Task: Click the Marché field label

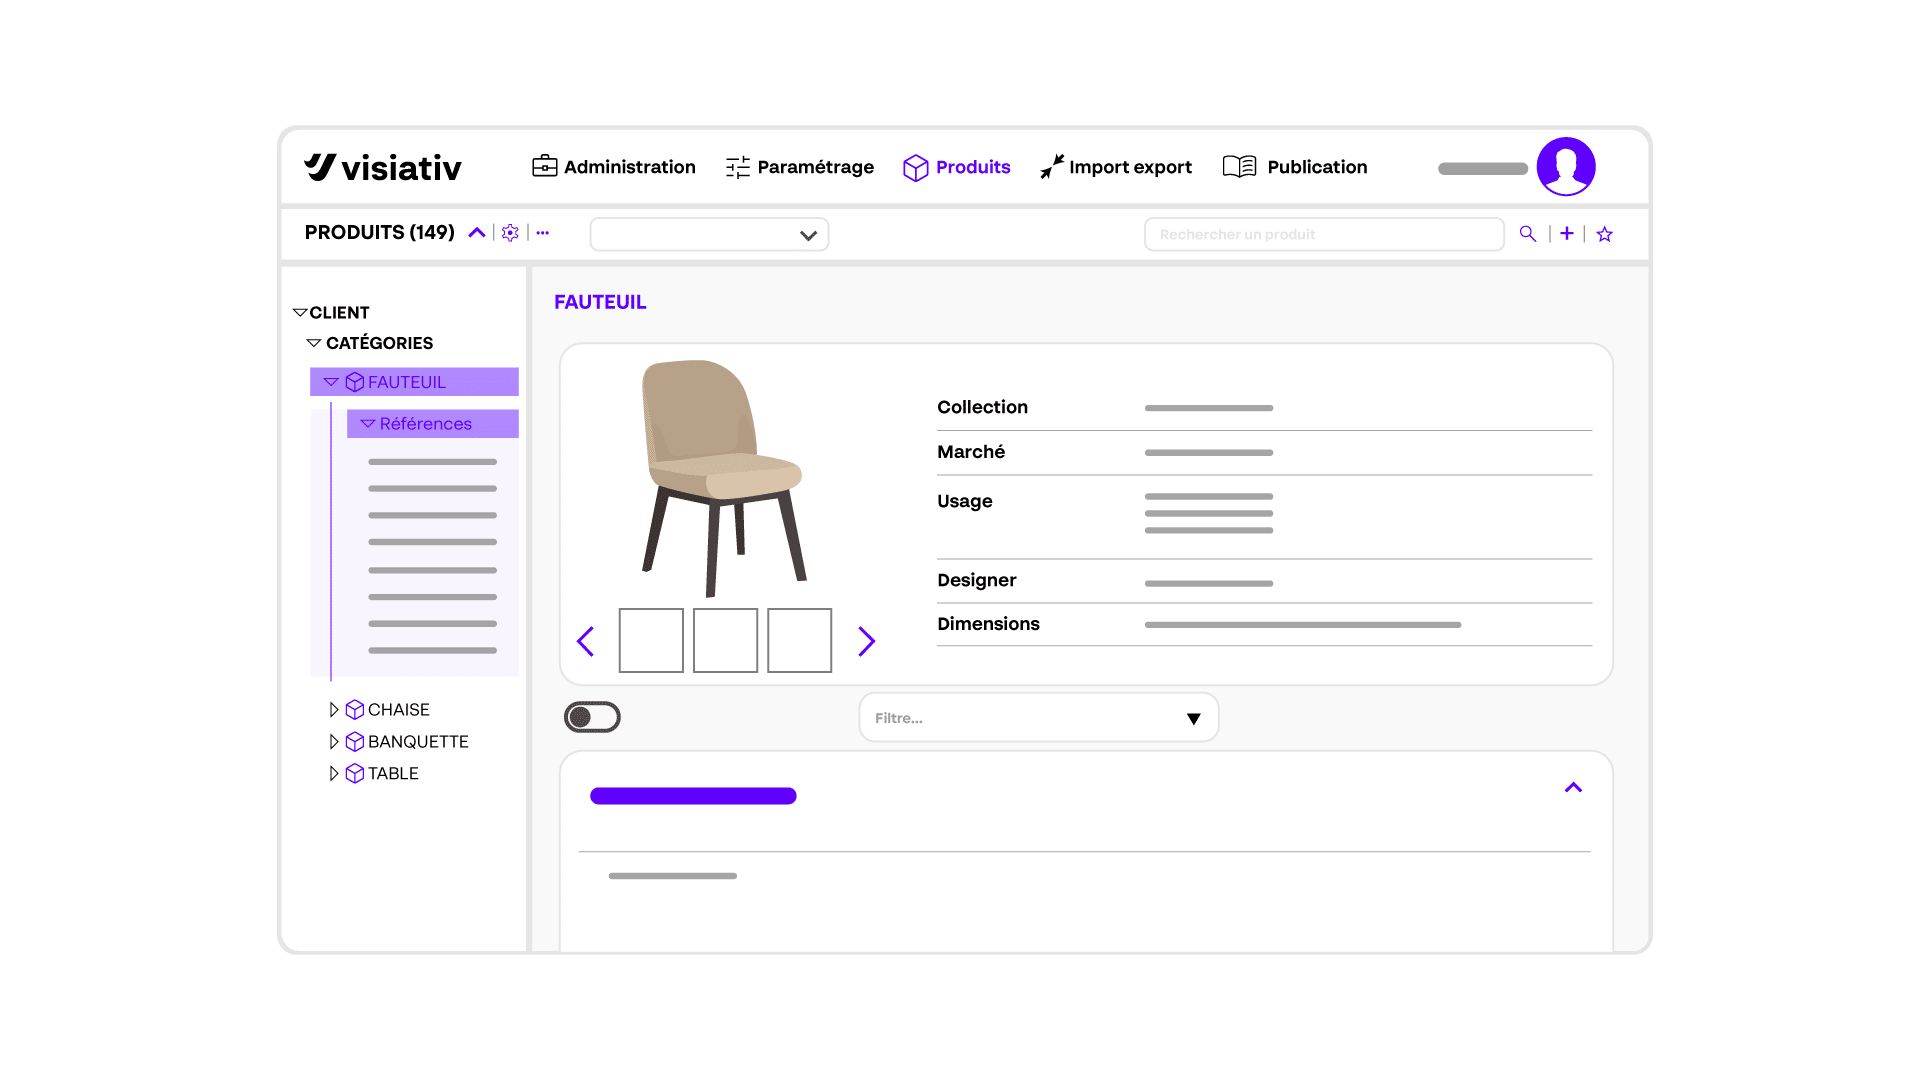Action: (970, 452)
